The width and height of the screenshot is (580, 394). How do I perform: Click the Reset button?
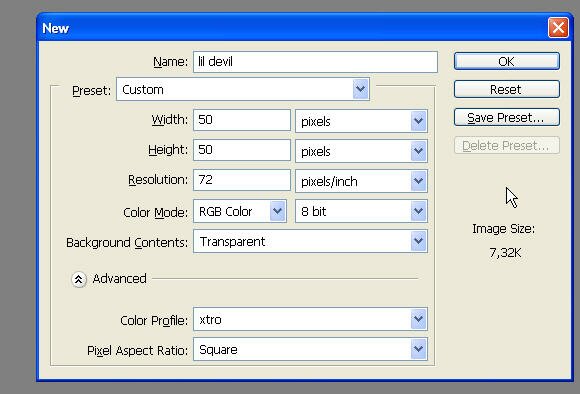[x=506, y=89]
